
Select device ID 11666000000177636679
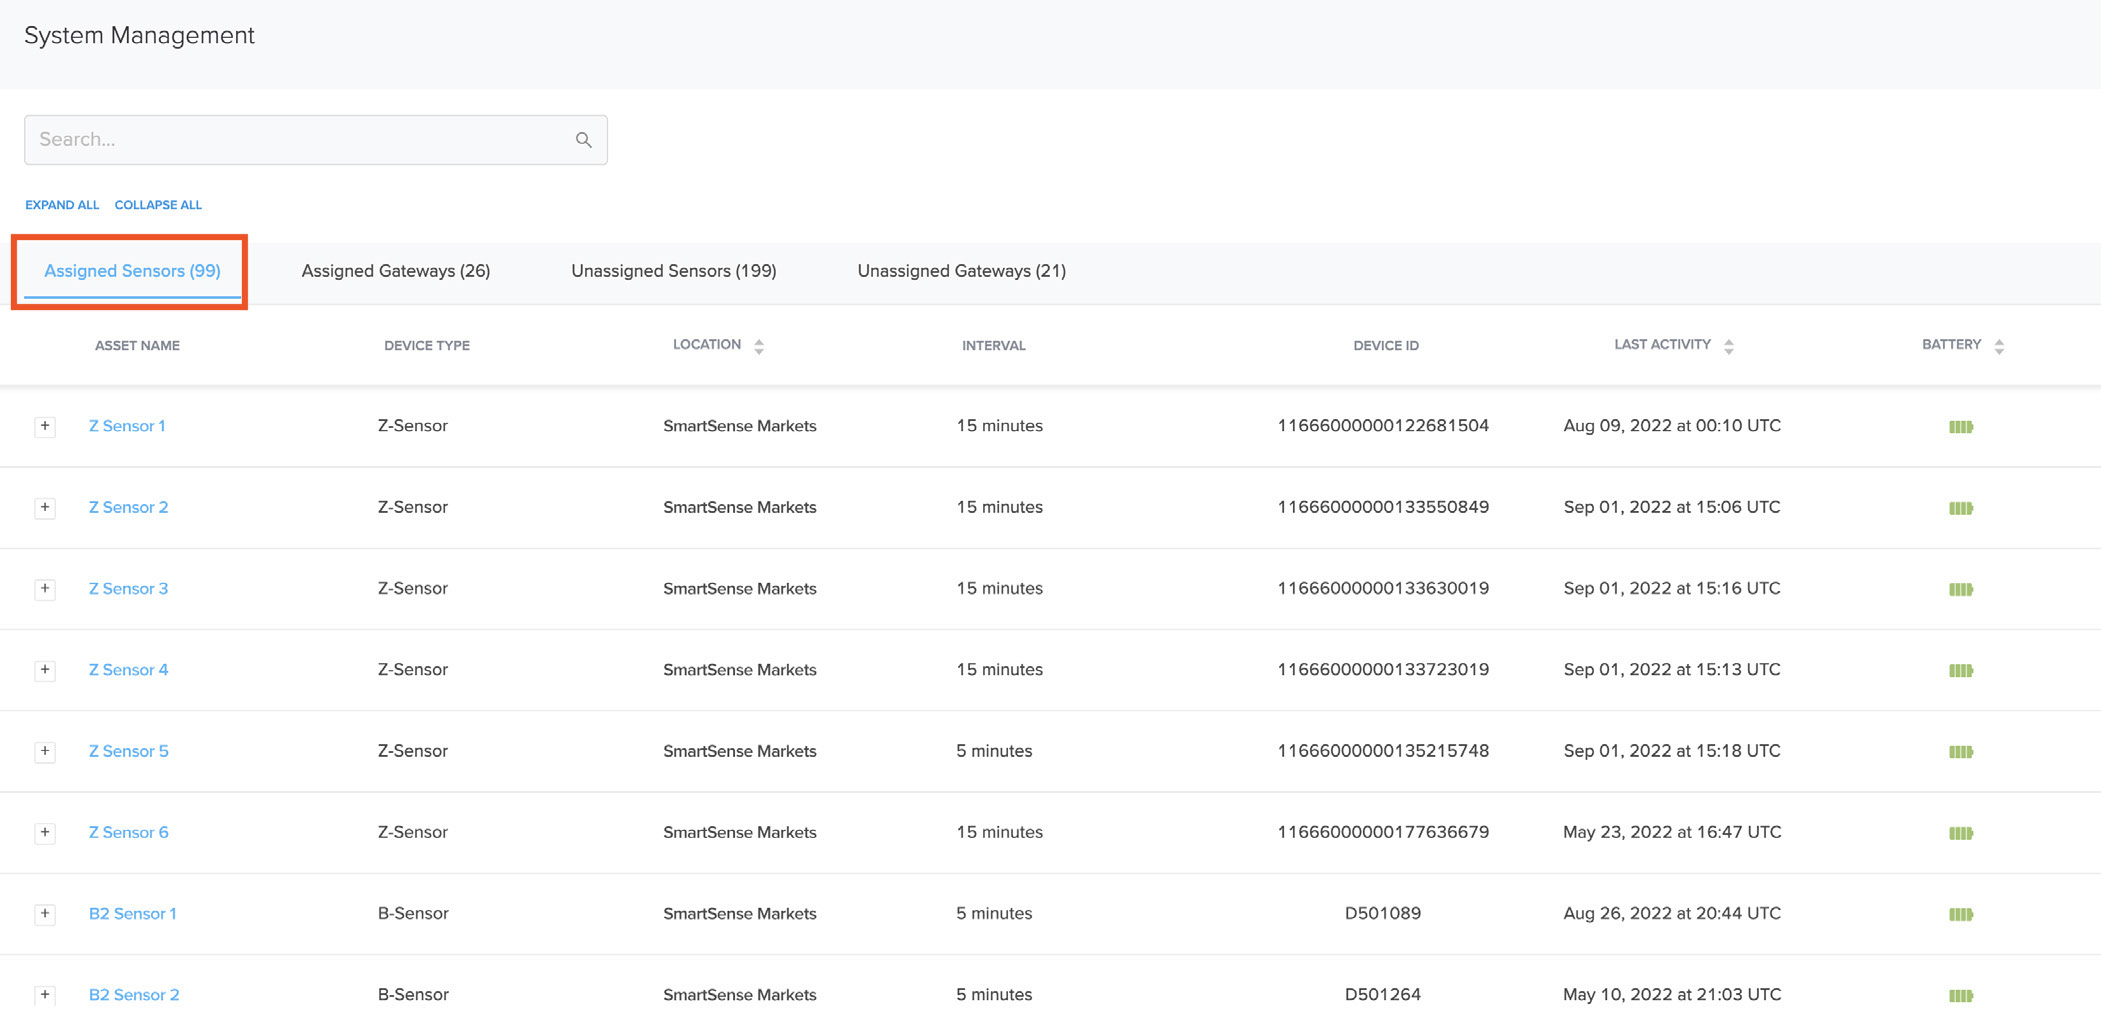coord(1383,832)
